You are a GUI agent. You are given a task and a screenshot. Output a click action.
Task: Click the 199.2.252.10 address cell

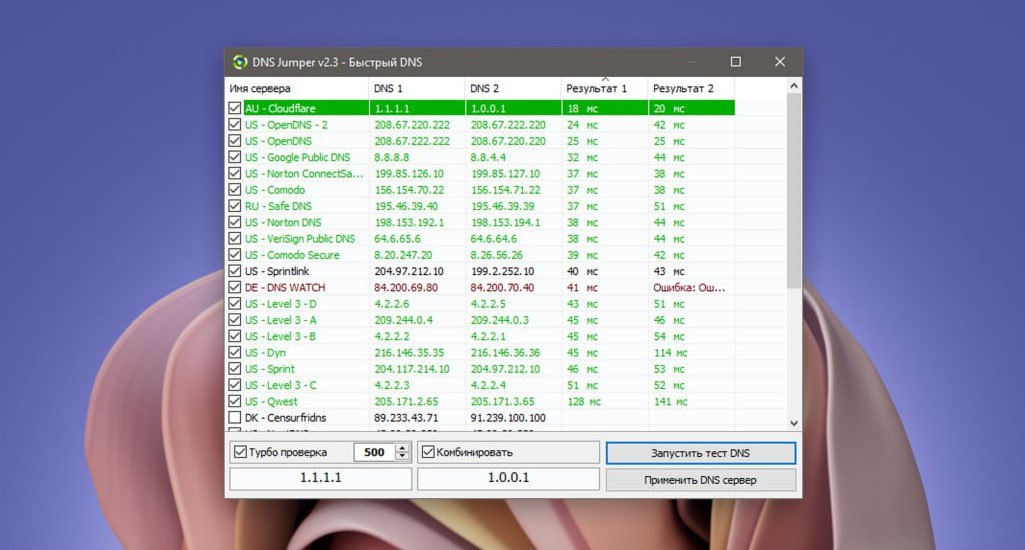(502, 271)
